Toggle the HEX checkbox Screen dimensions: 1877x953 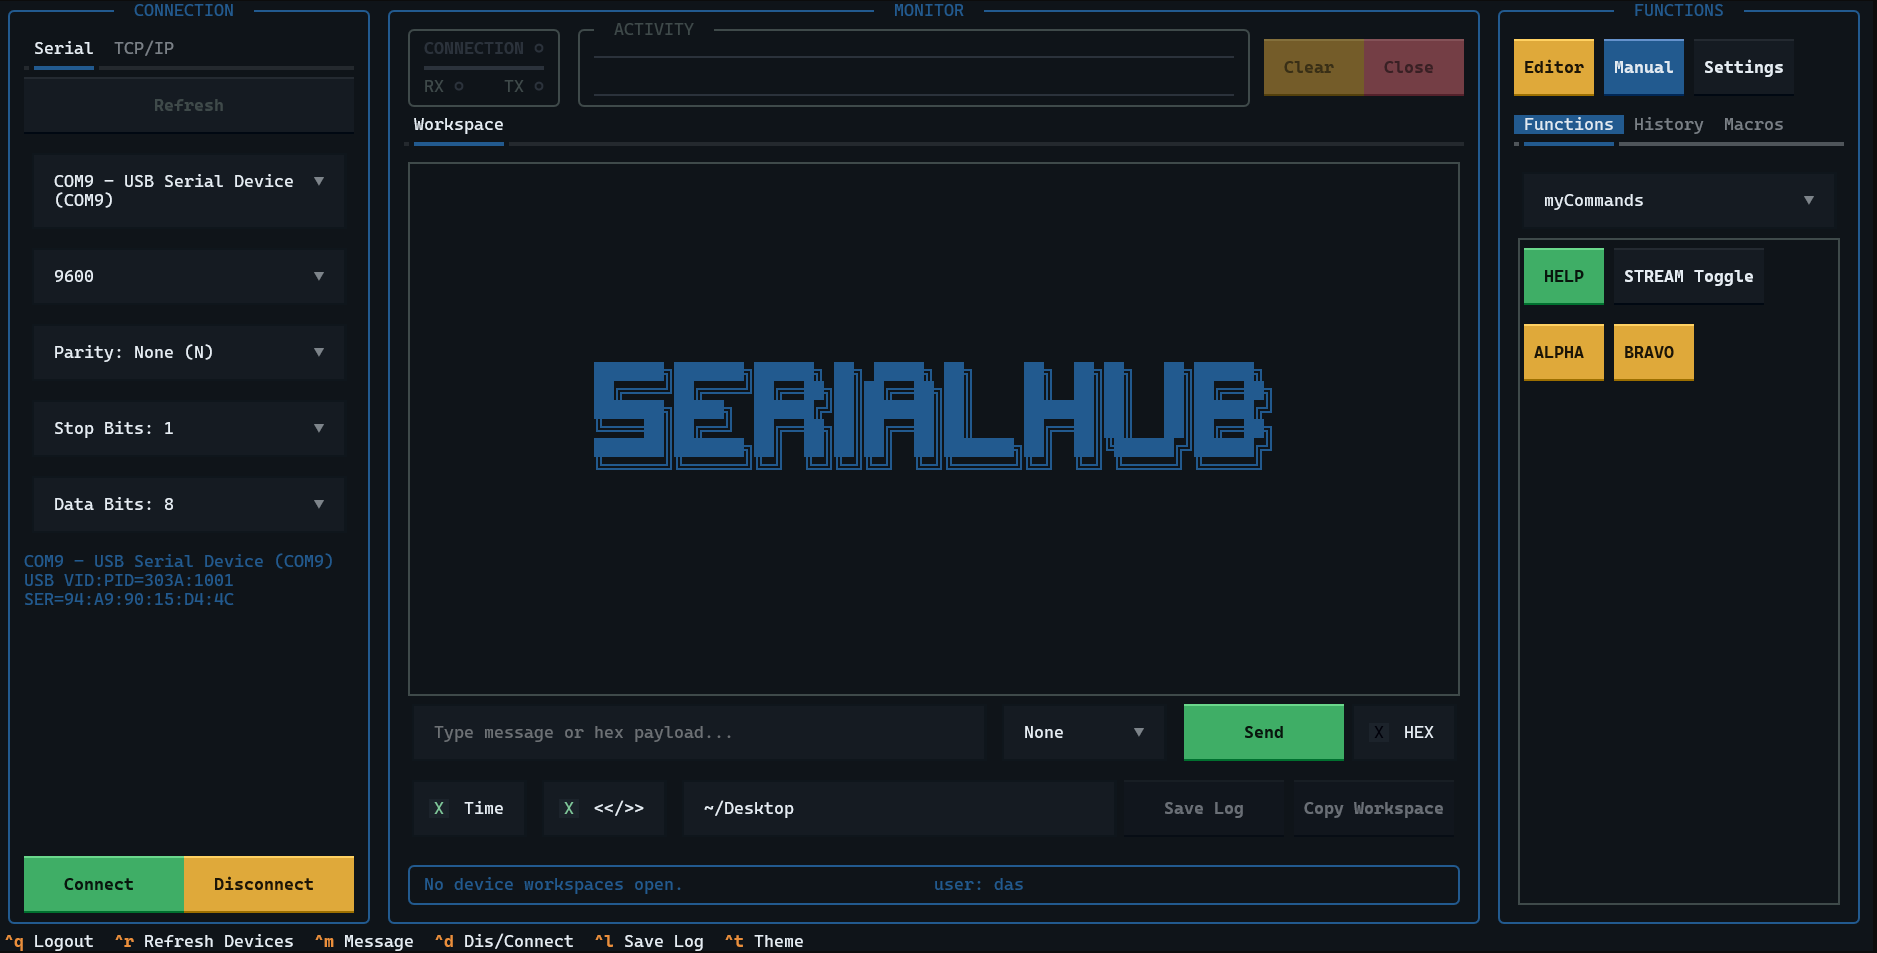pyautogui.click(x=1404, y=732)
